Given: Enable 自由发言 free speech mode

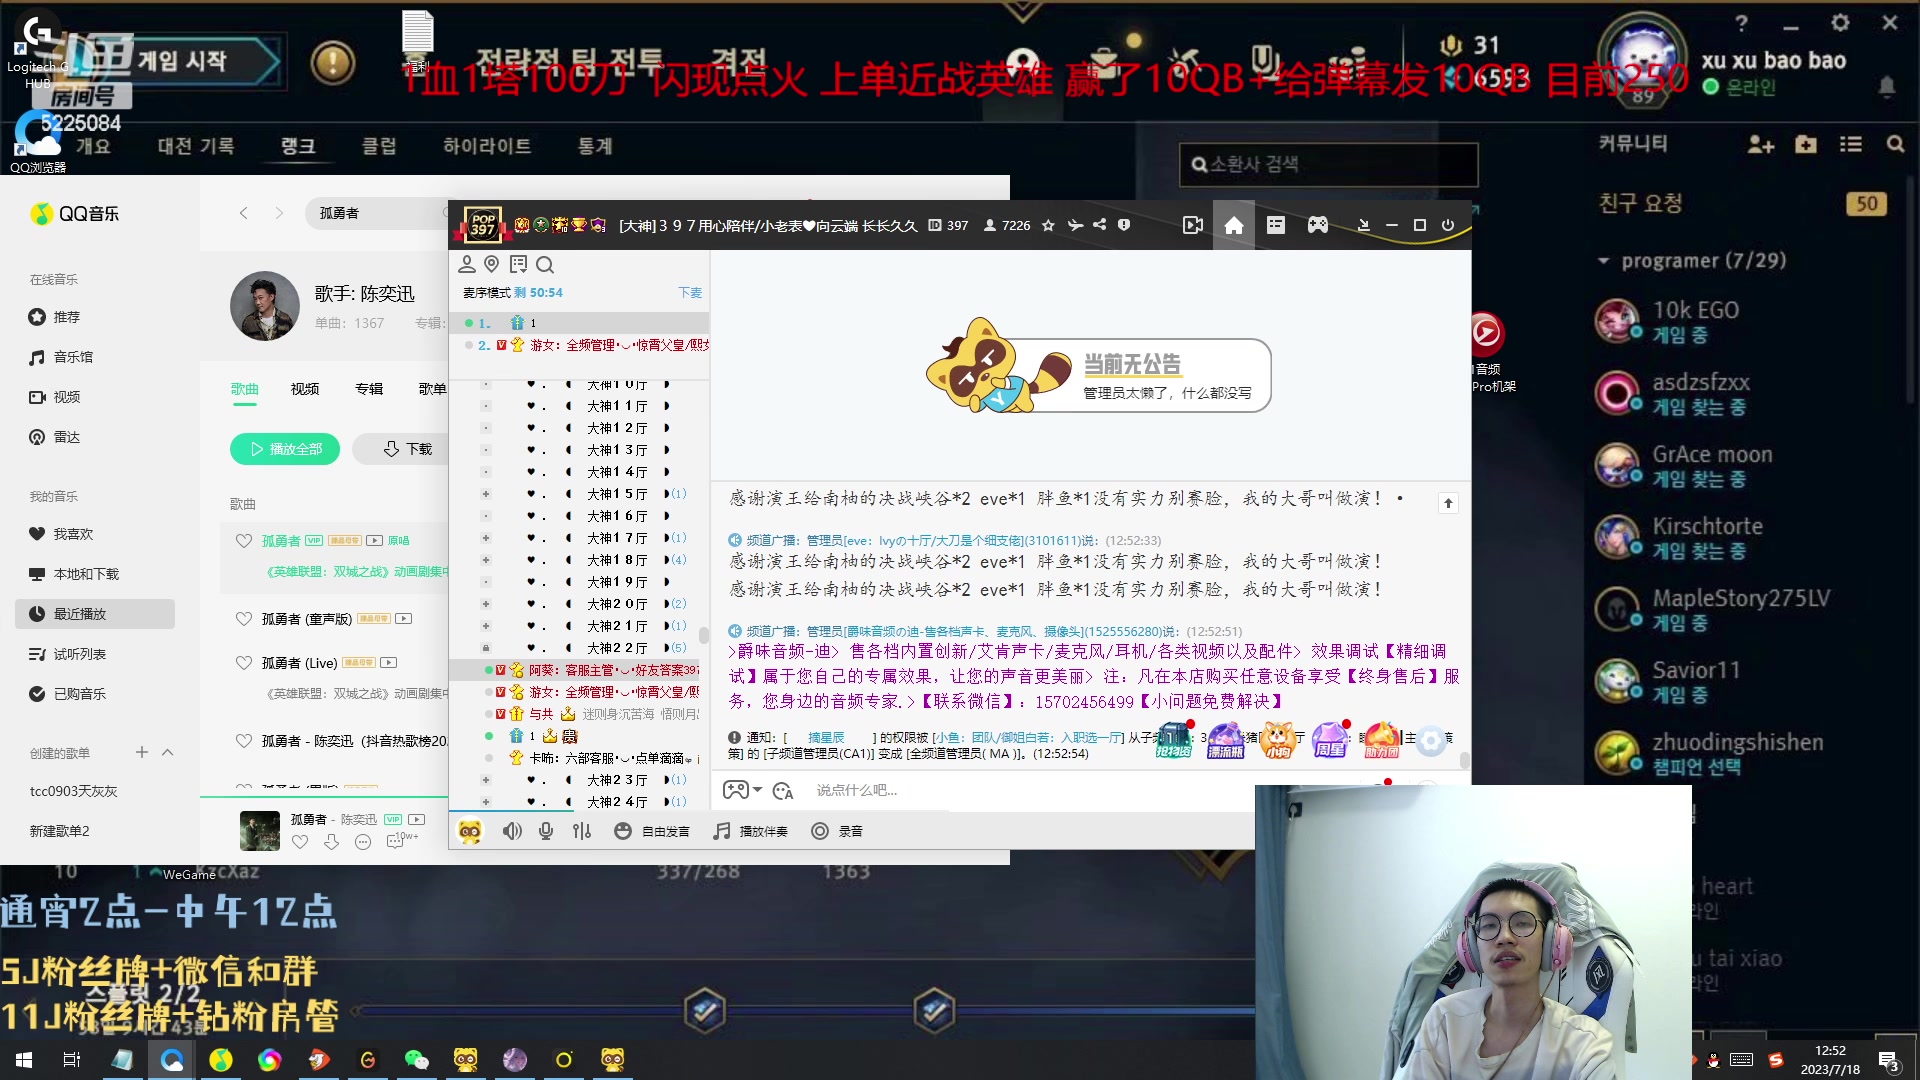Looking at the screenshot, I should click(664, 830).
